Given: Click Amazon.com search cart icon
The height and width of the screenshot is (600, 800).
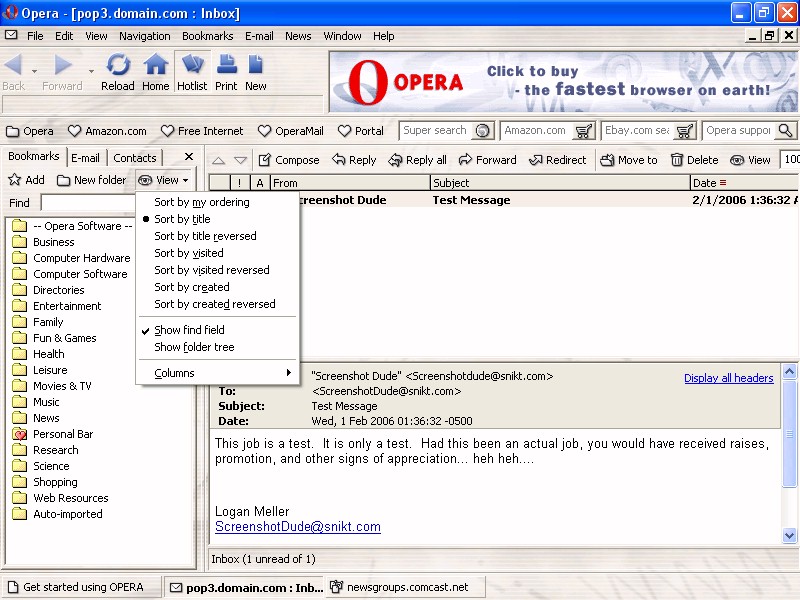Looking at the screenshot, I should pyautogui.click(x=583, y=131).
